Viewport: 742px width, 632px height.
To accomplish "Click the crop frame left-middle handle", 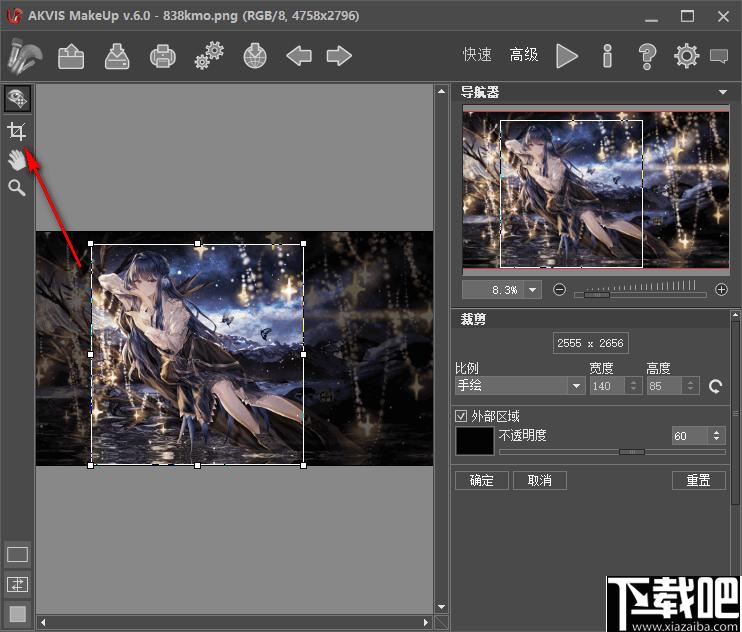I will (91, 354).
